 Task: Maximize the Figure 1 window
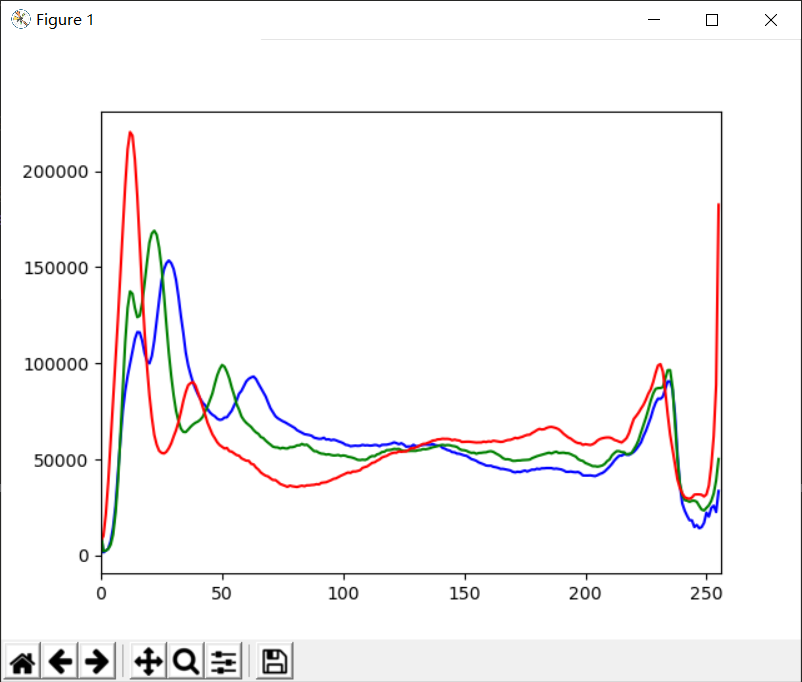[711, 19]
